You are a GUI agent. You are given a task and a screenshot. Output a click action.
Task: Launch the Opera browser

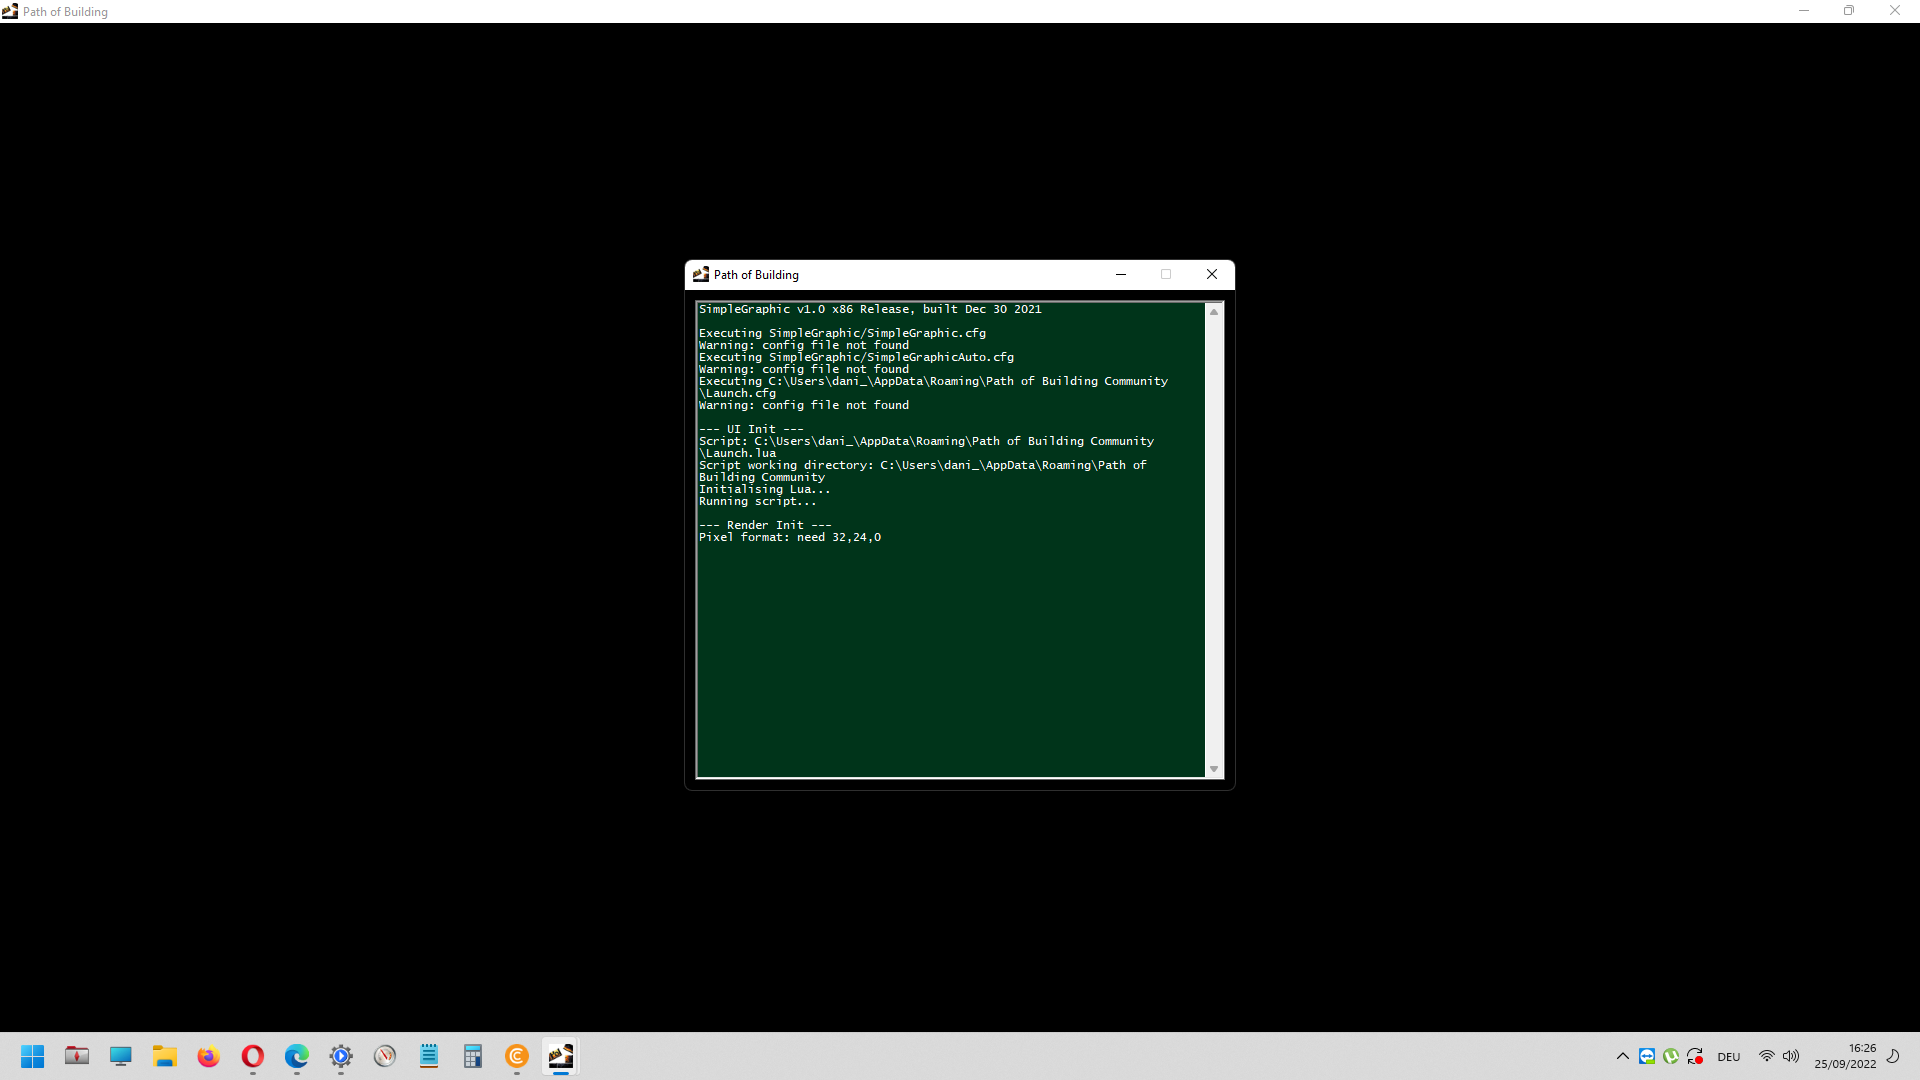252,1056
